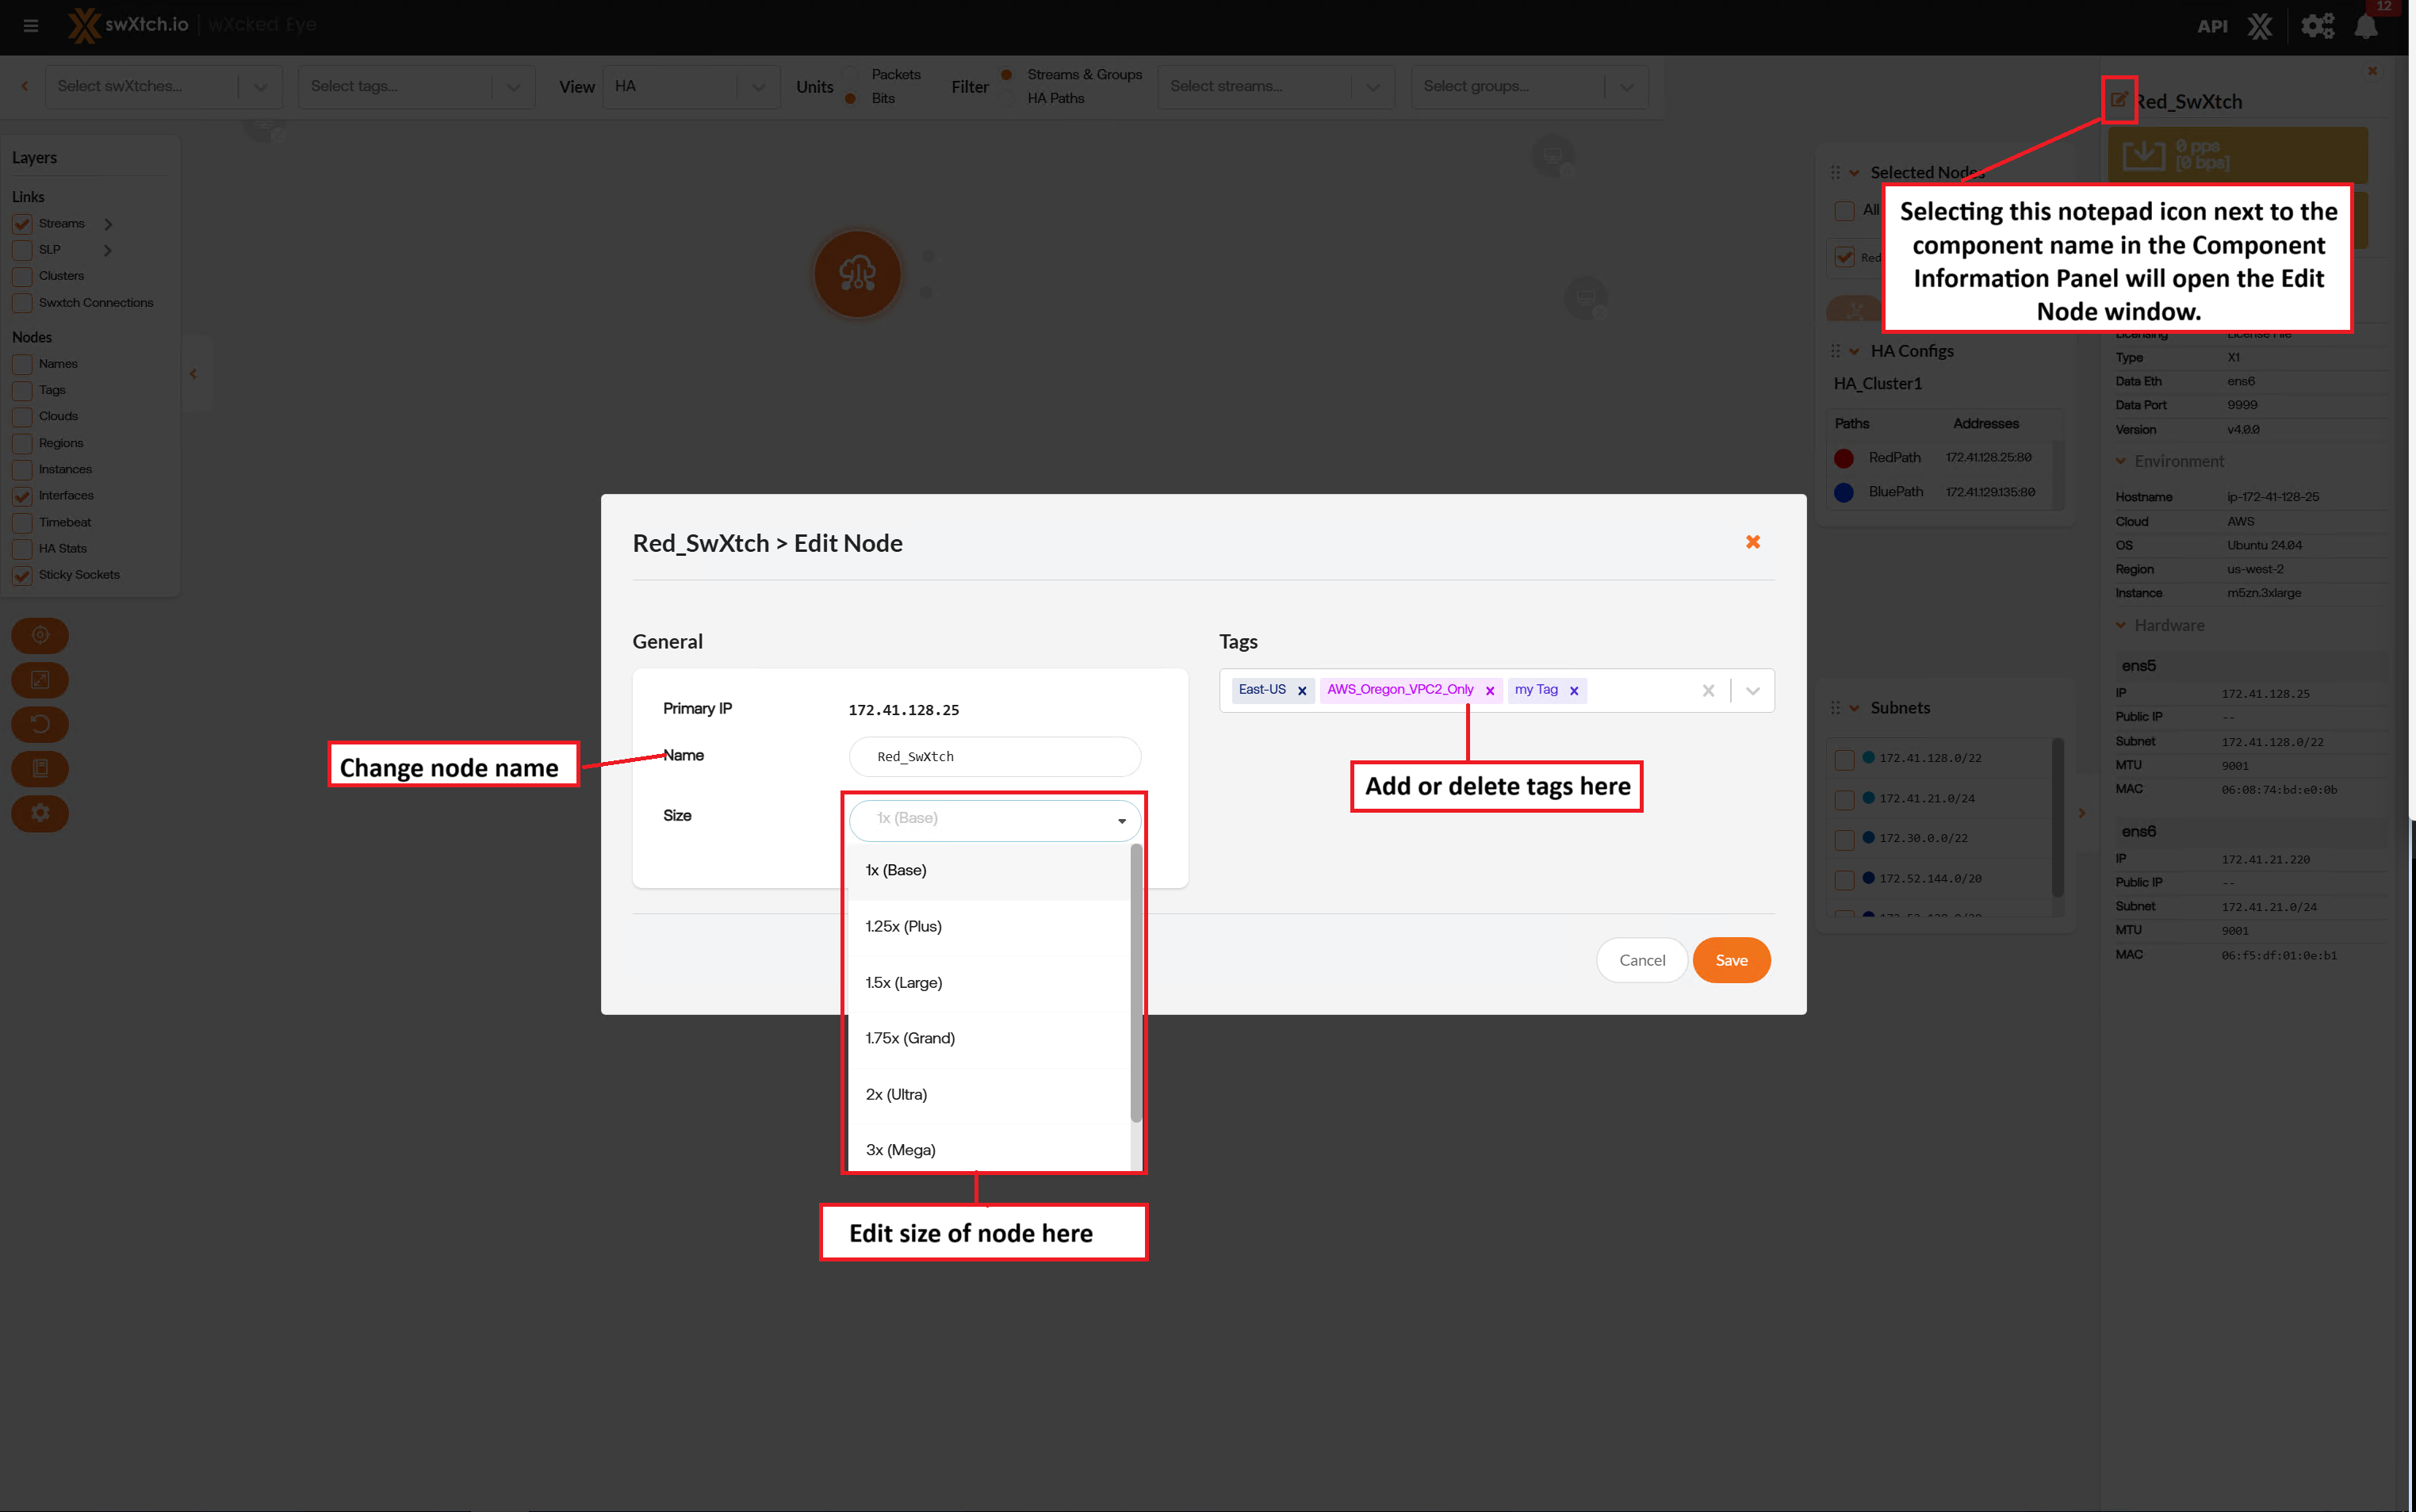Open the Tags dropdown arrow
The height and width of the screenshot is (1512, 2416).
[1752, 691]
